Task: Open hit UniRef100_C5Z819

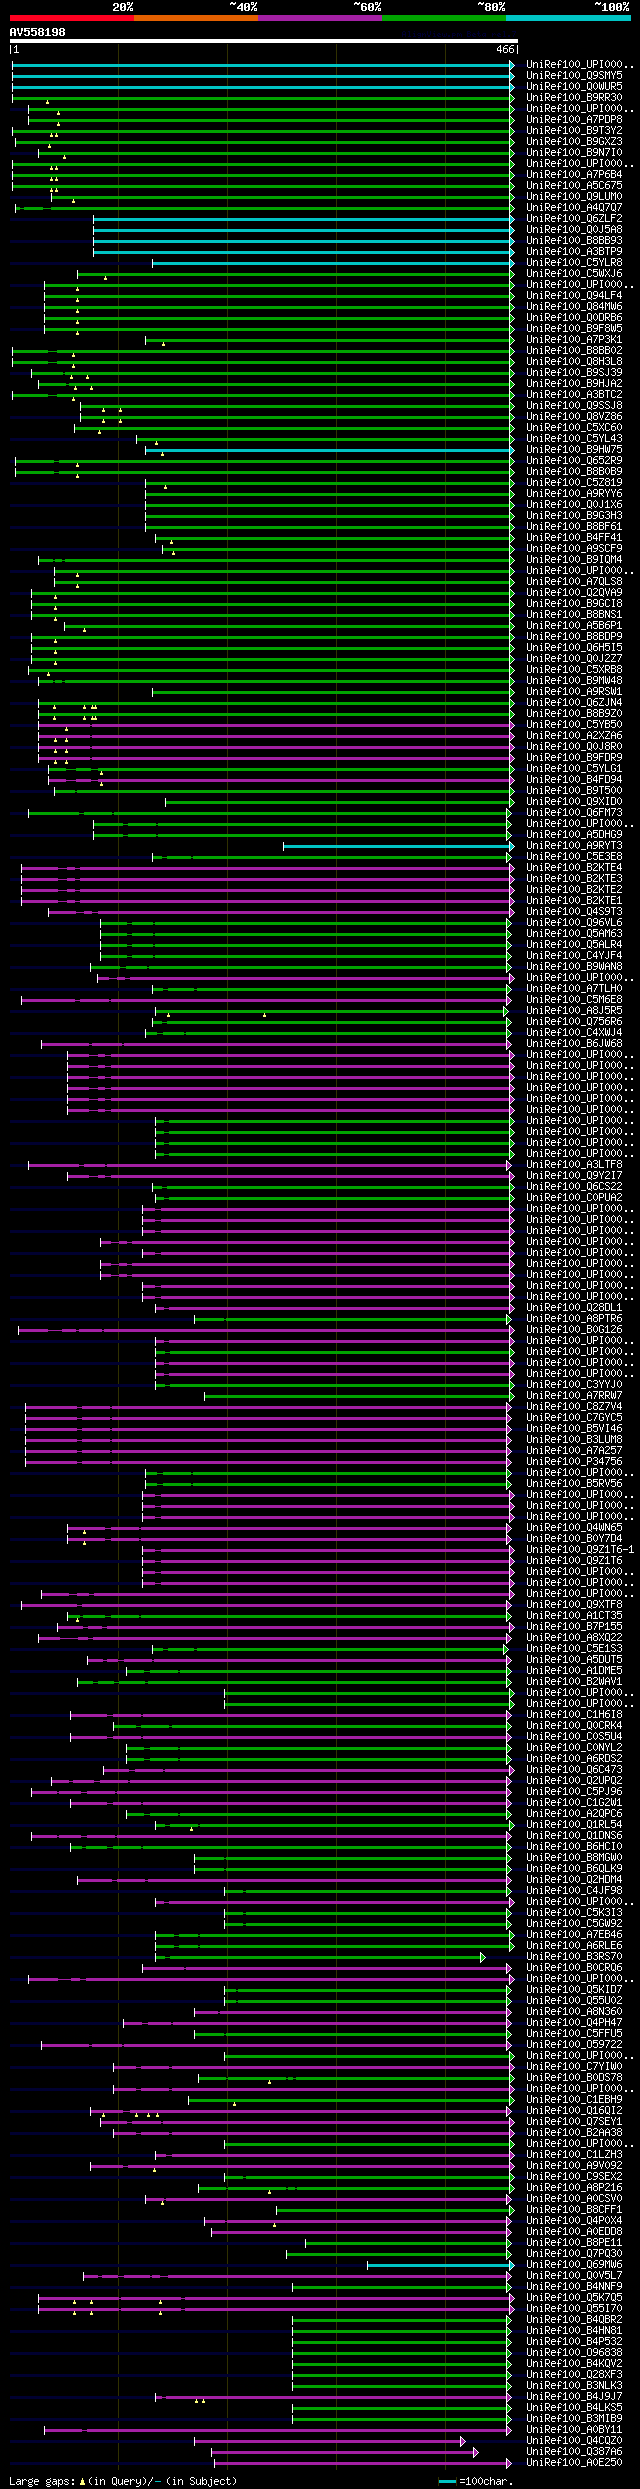Action: point(574,482)
